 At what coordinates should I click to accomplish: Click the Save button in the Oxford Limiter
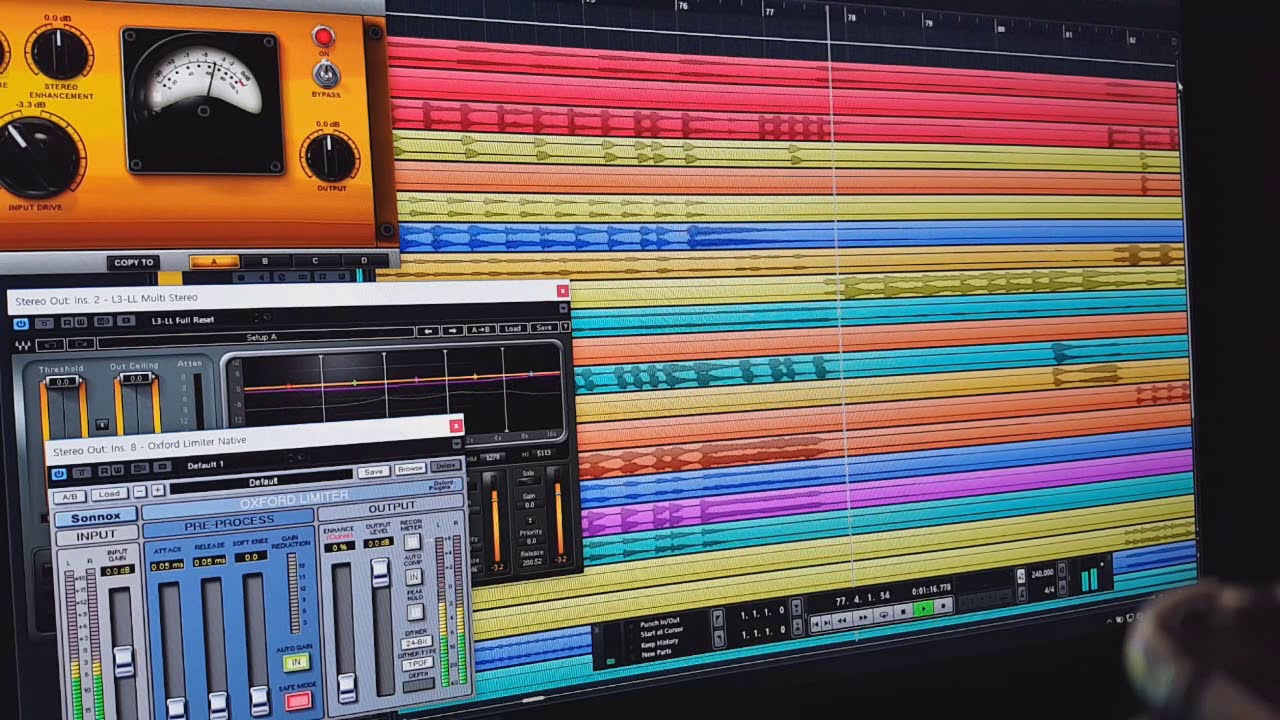pos(373,472)
